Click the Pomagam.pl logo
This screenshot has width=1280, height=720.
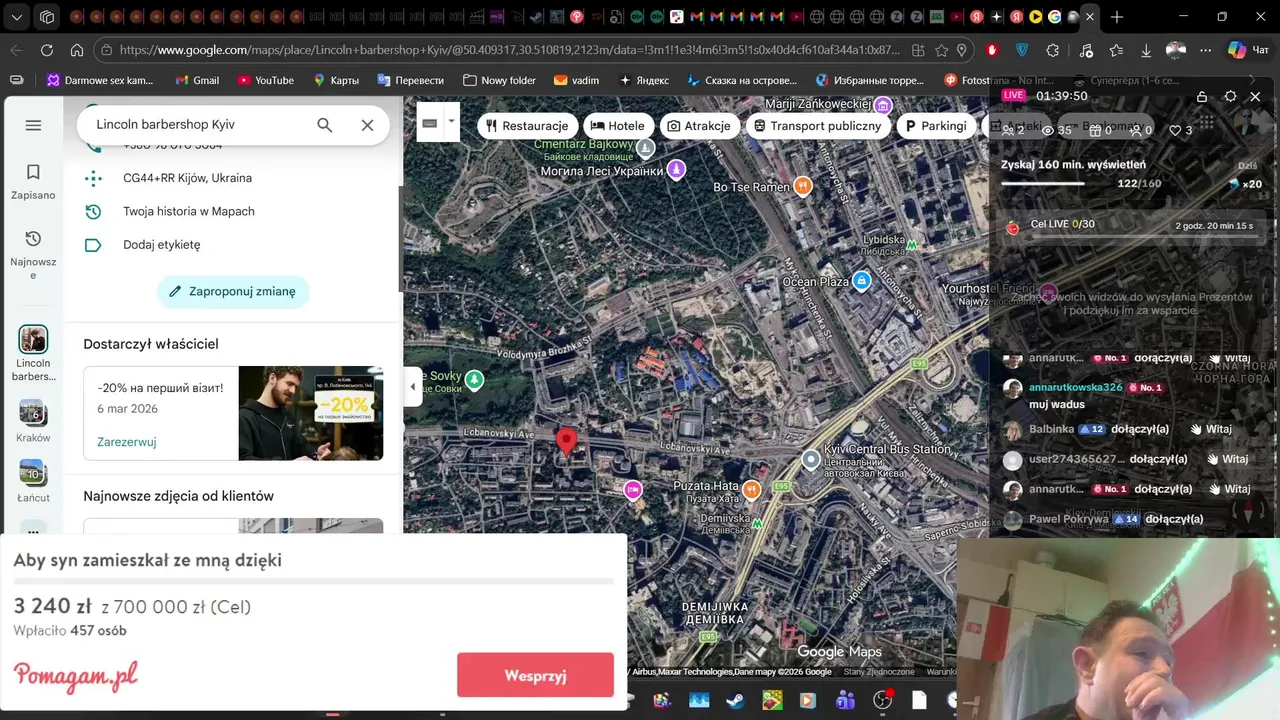(76, 677)
